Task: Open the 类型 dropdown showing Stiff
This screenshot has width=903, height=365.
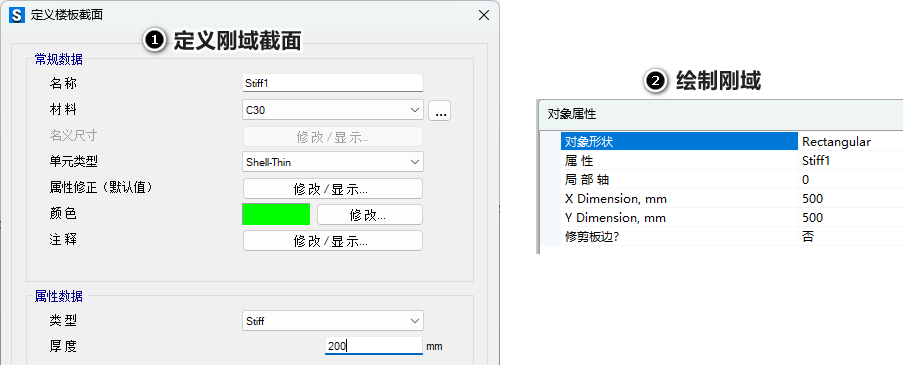Action: (333, 321)
